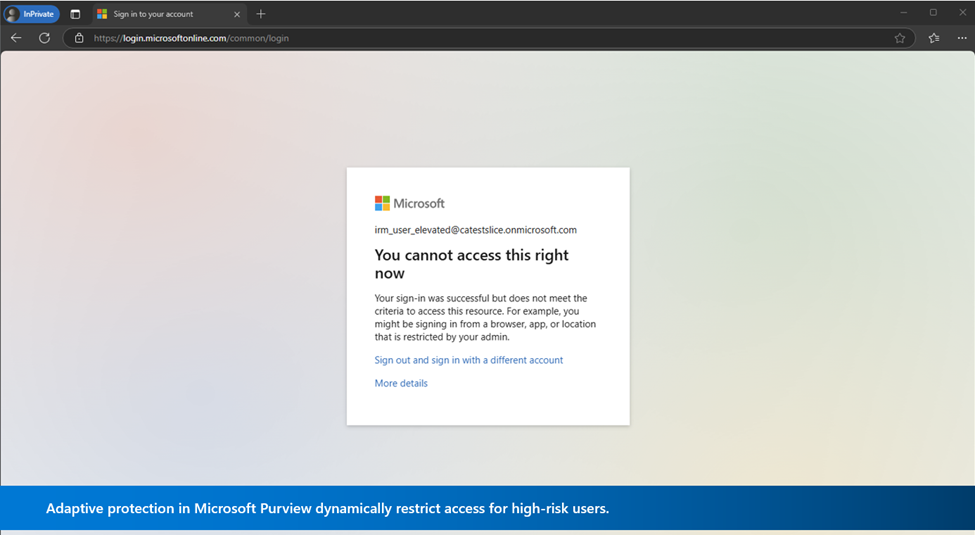The width and height of the screenshot is (975, 535).
Task: Click the Microsoft logo in the dialog
Action: [410, 203]
